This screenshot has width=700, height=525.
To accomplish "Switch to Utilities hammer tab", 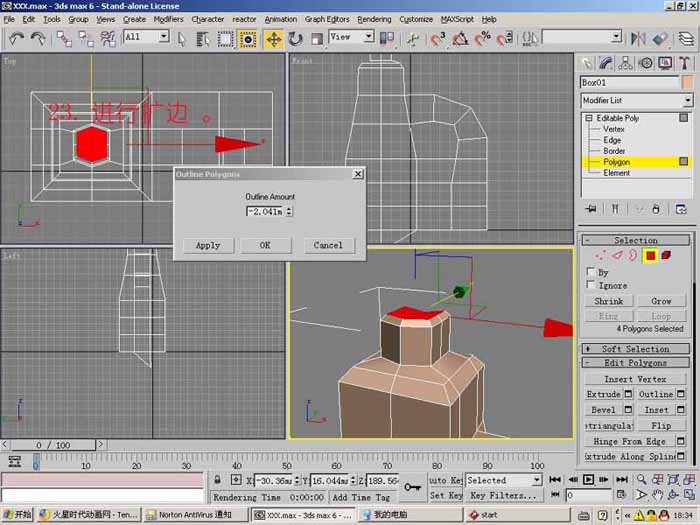I will click(x=684, y=63).
